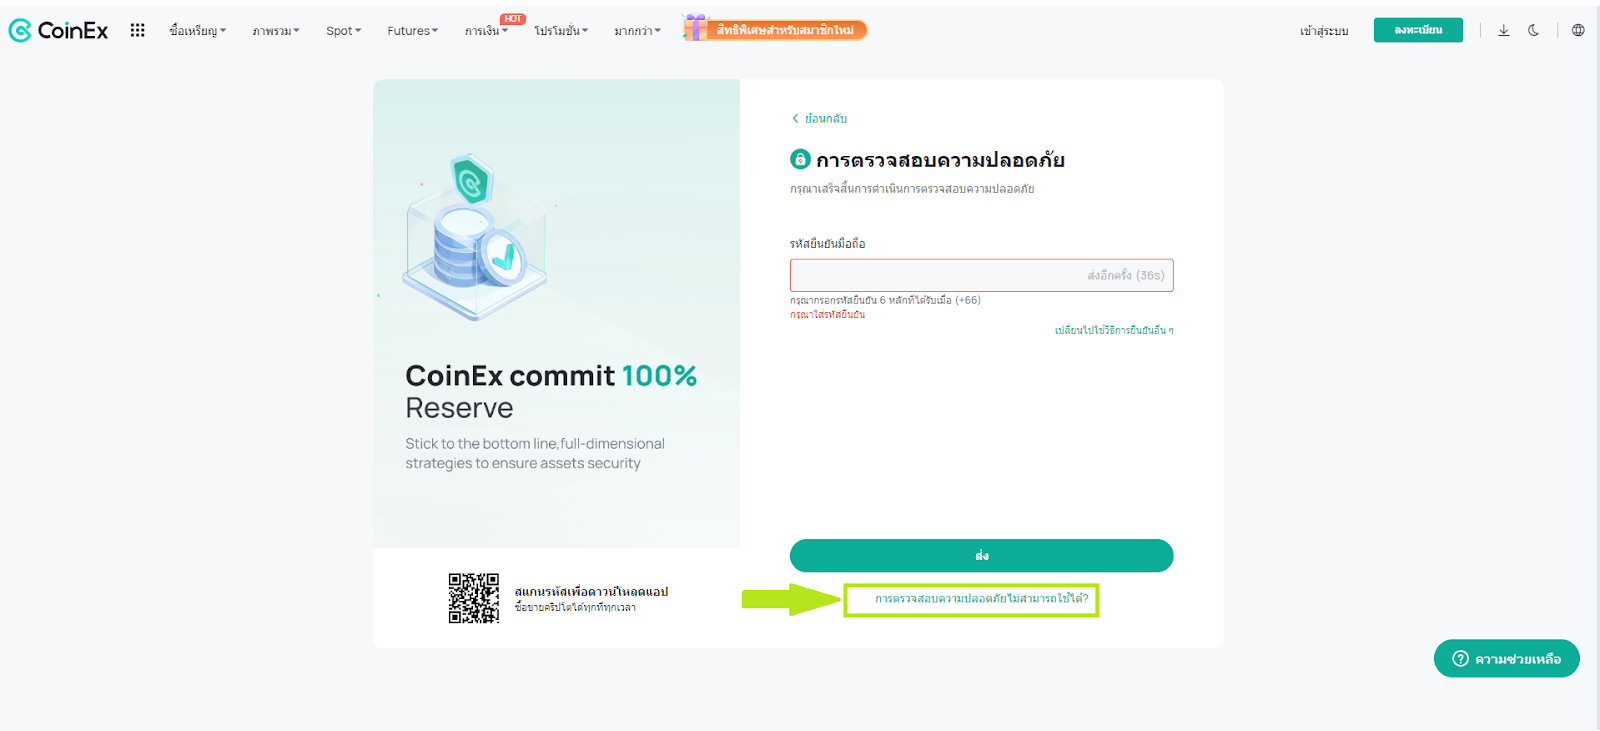The image size is (1600, 731).
Task: Click the help question mark icon
Action: [1460, 658]
